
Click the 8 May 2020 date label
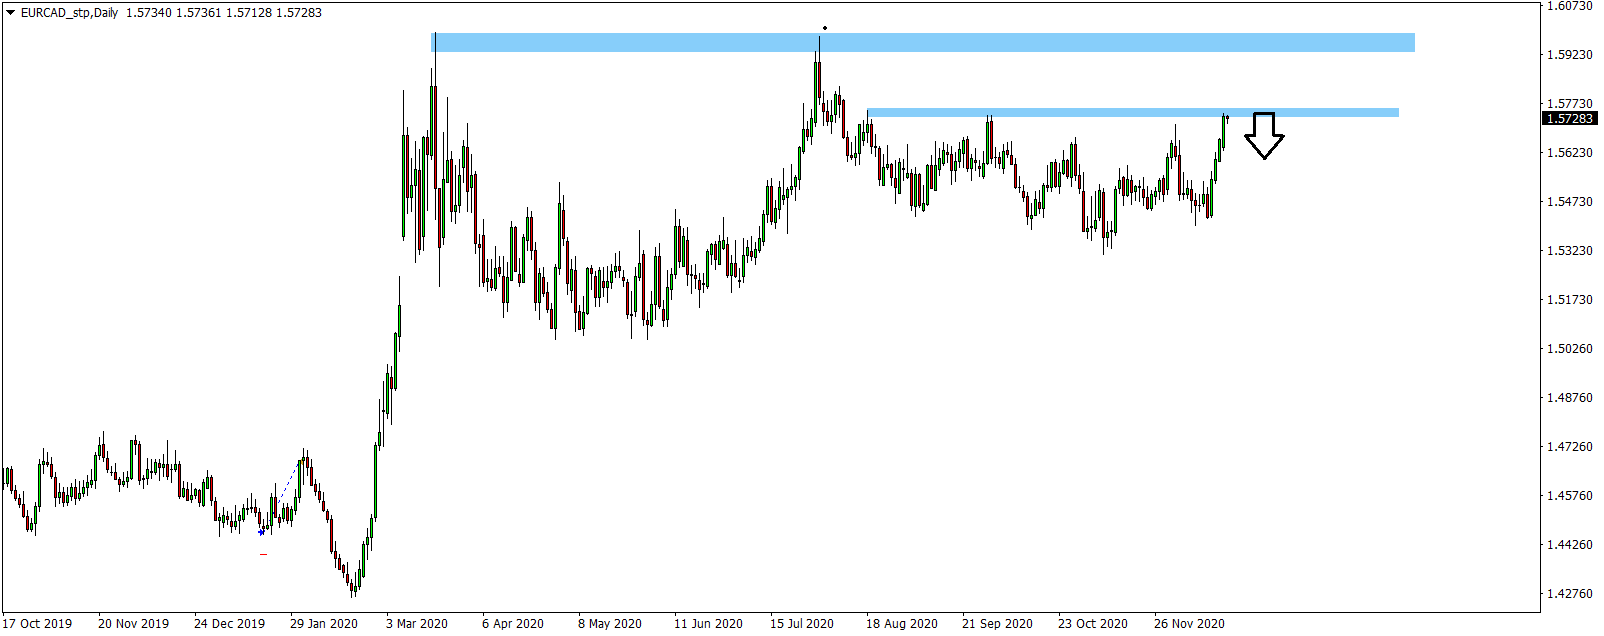coord(610,624)
